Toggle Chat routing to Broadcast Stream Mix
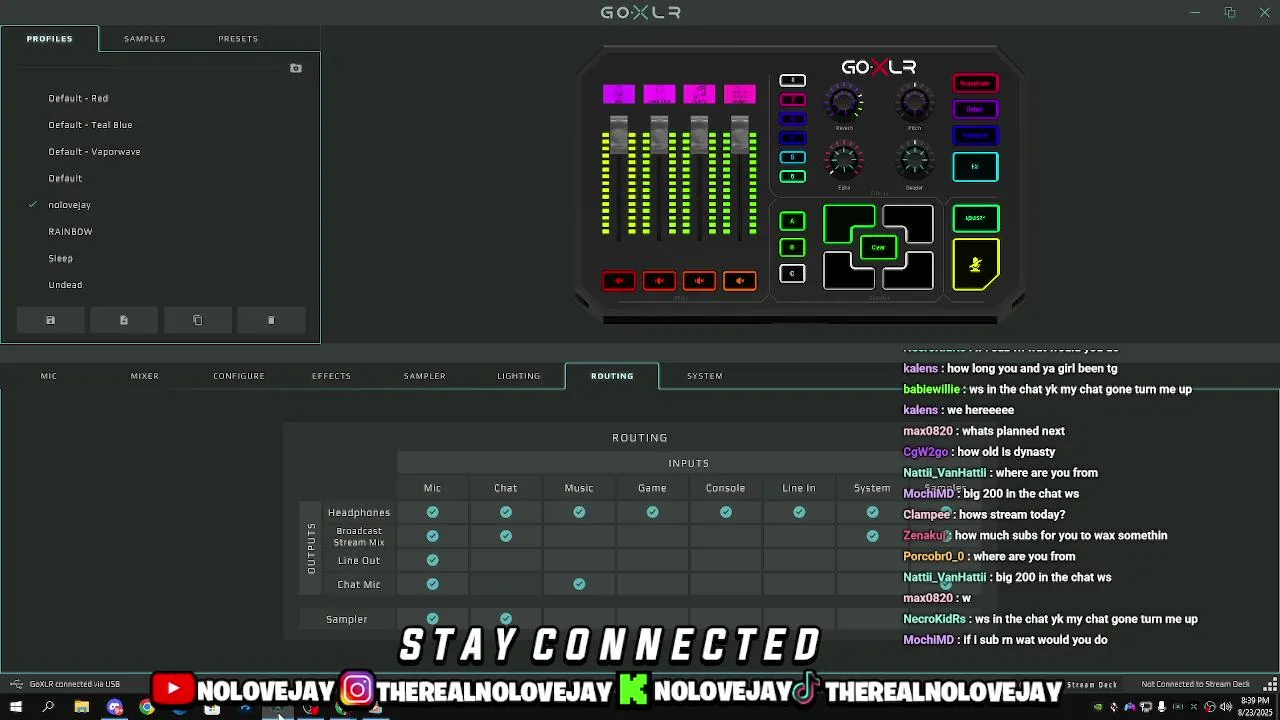This screenshot has height=720, width=1280. pos(506,536)
